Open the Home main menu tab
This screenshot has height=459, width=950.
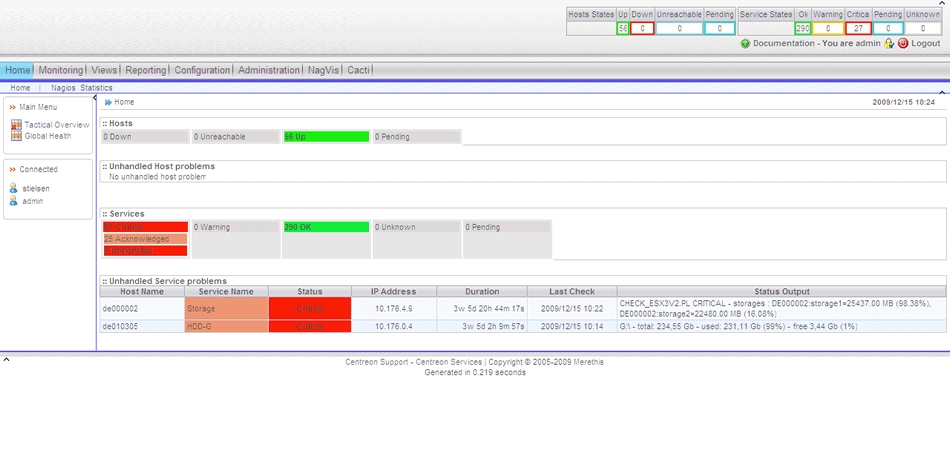click(18, 70)
